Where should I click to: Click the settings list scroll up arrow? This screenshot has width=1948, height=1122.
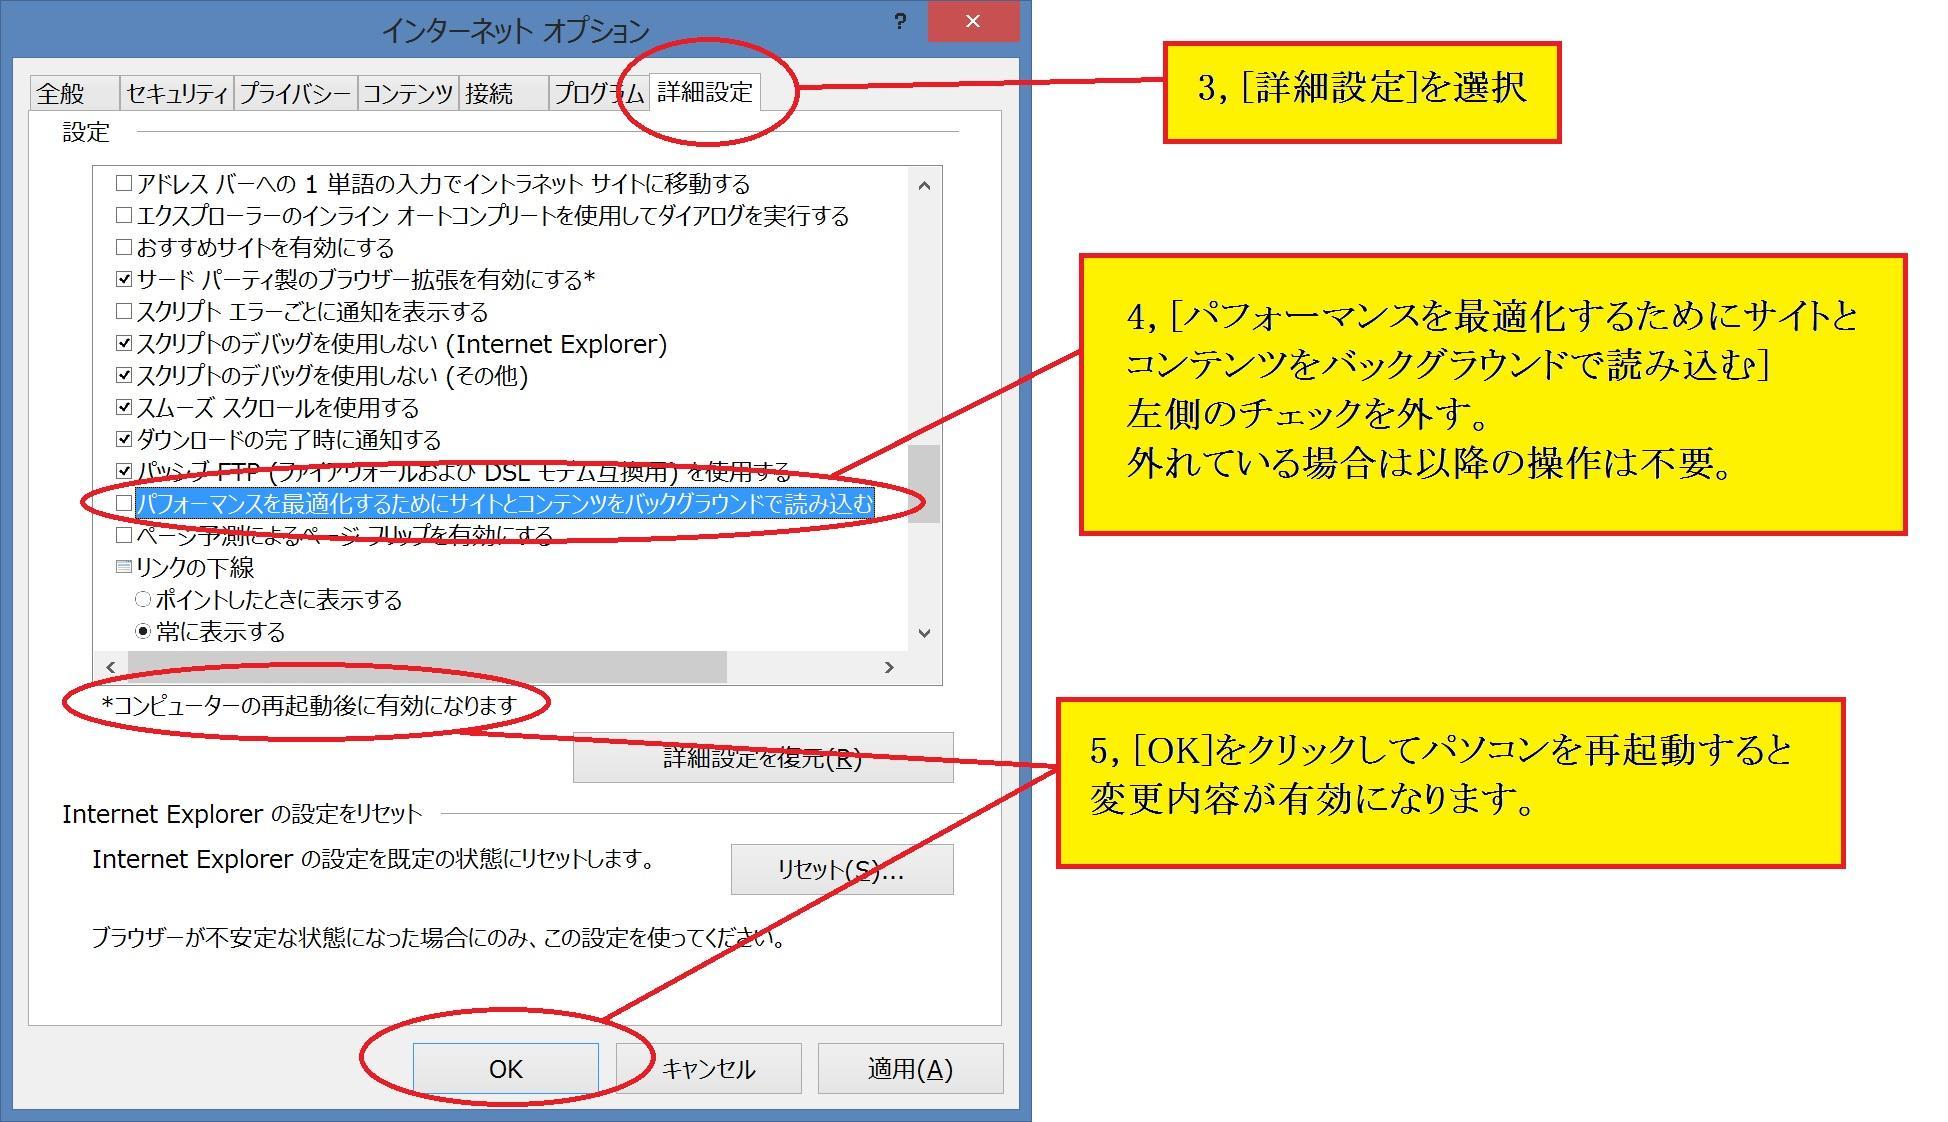pyautogui.click(x=924, y=185)
